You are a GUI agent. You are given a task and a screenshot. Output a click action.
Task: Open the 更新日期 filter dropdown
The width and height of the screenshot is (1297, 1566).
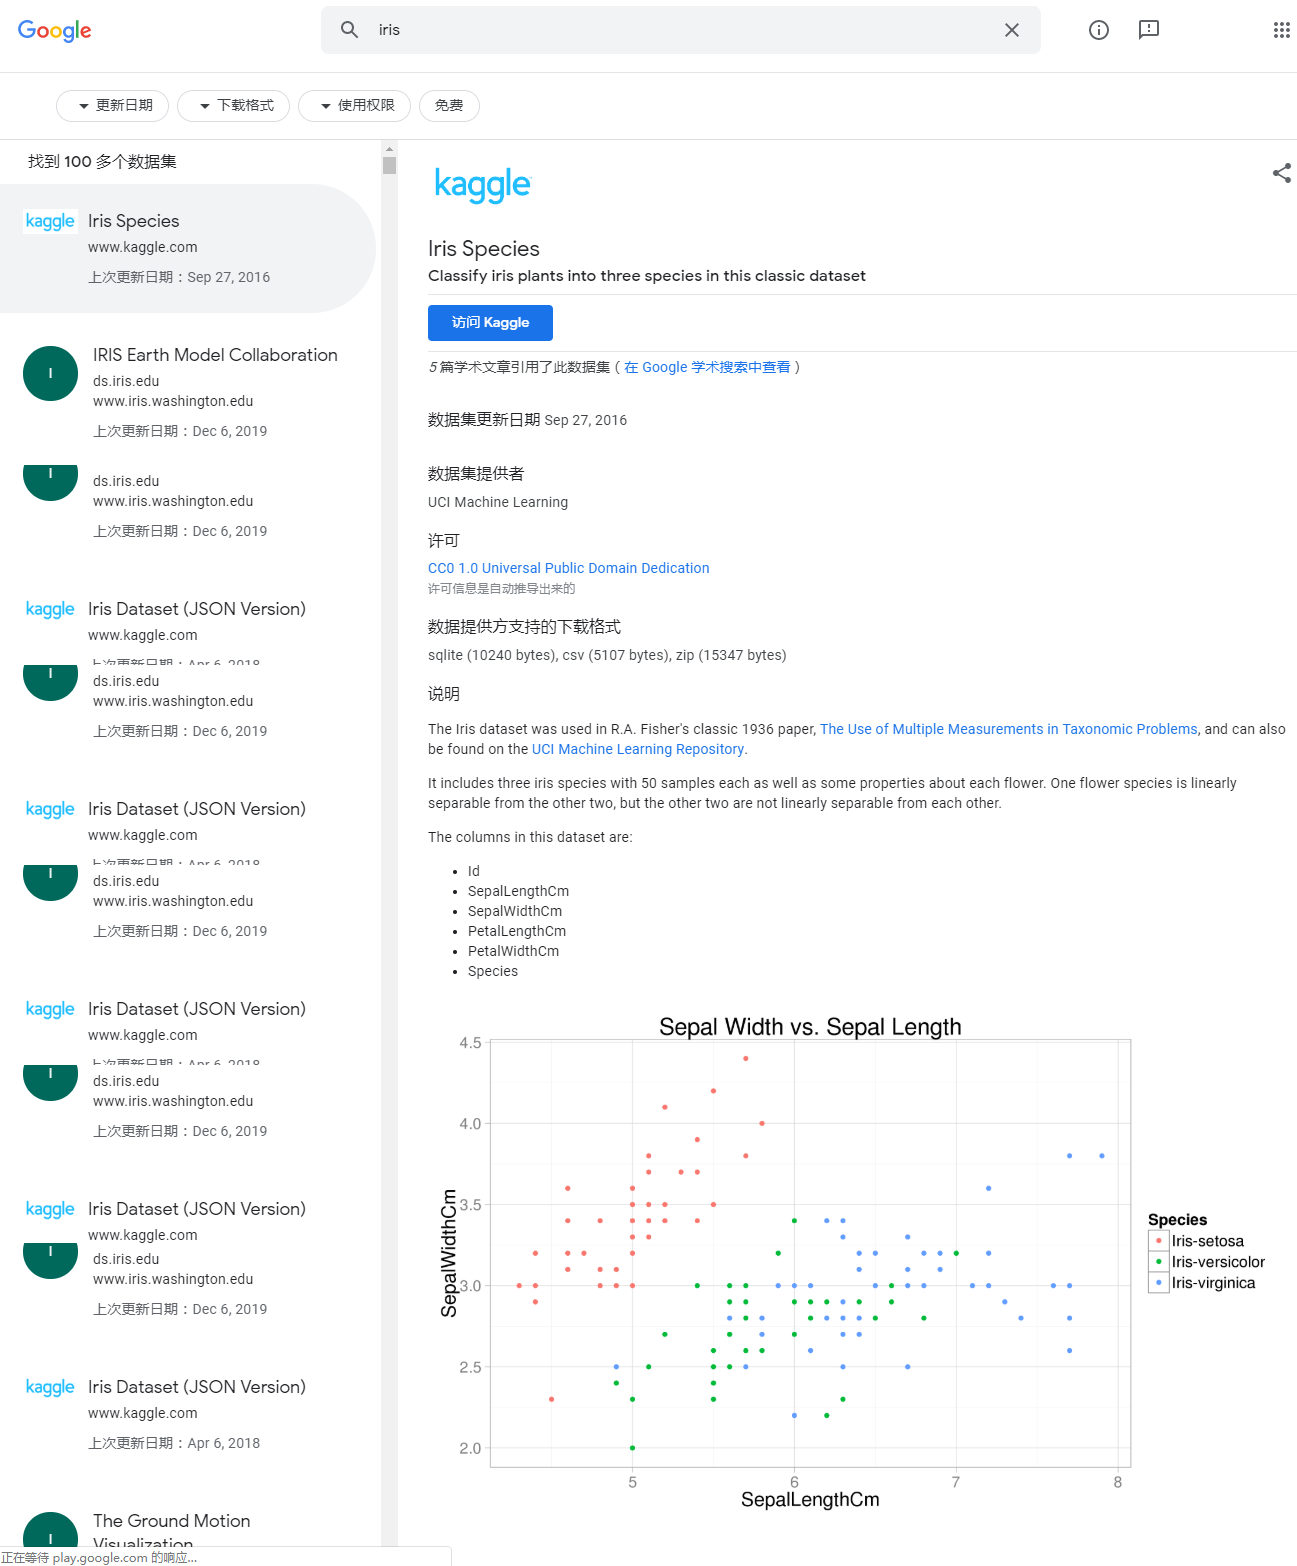click(x=112, y=106)
